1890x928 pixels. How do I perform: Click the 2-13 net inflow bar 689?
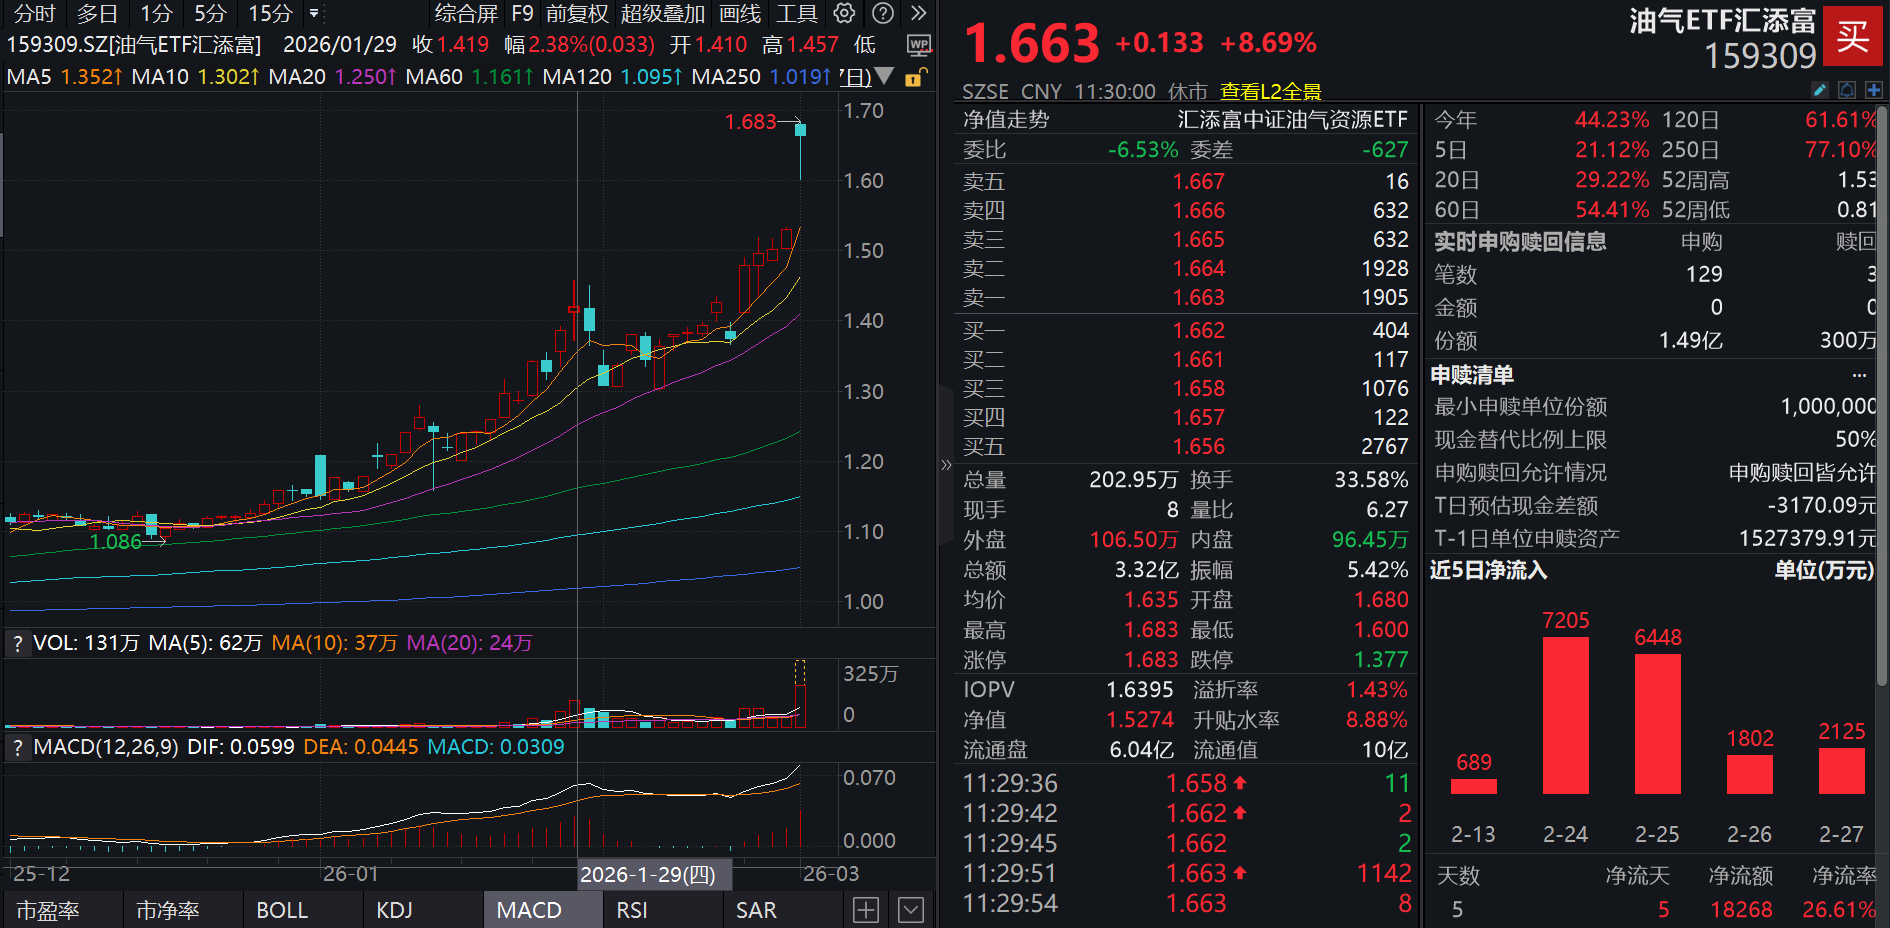coord(1474,786)
